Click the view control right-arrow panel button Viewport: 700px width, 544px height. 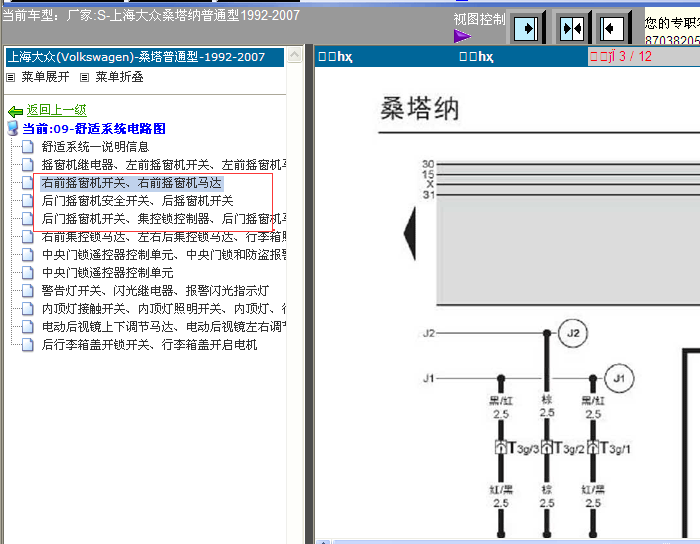pos(526,29)
